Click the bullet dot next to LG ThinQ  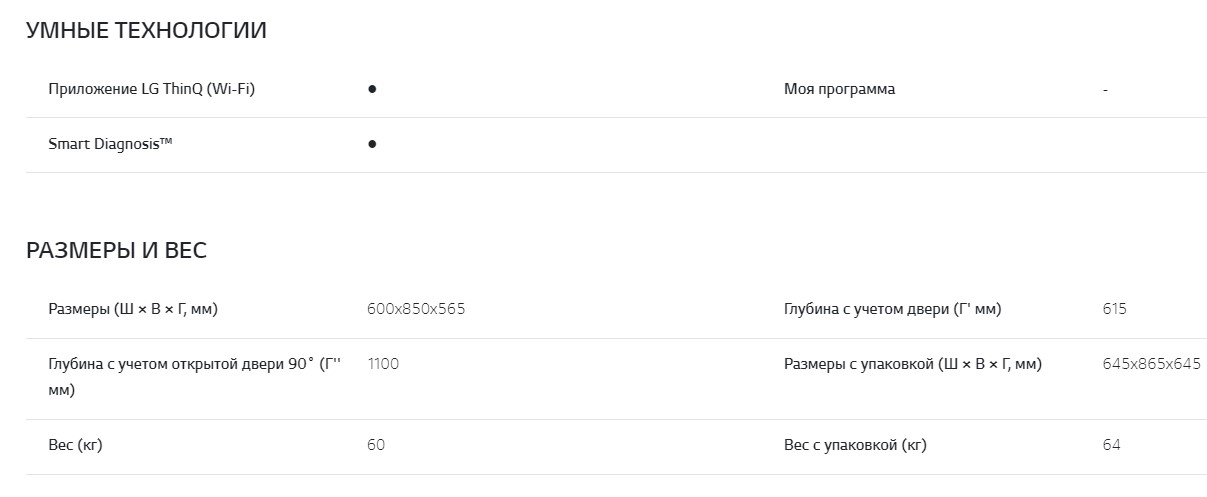(372, 89)
